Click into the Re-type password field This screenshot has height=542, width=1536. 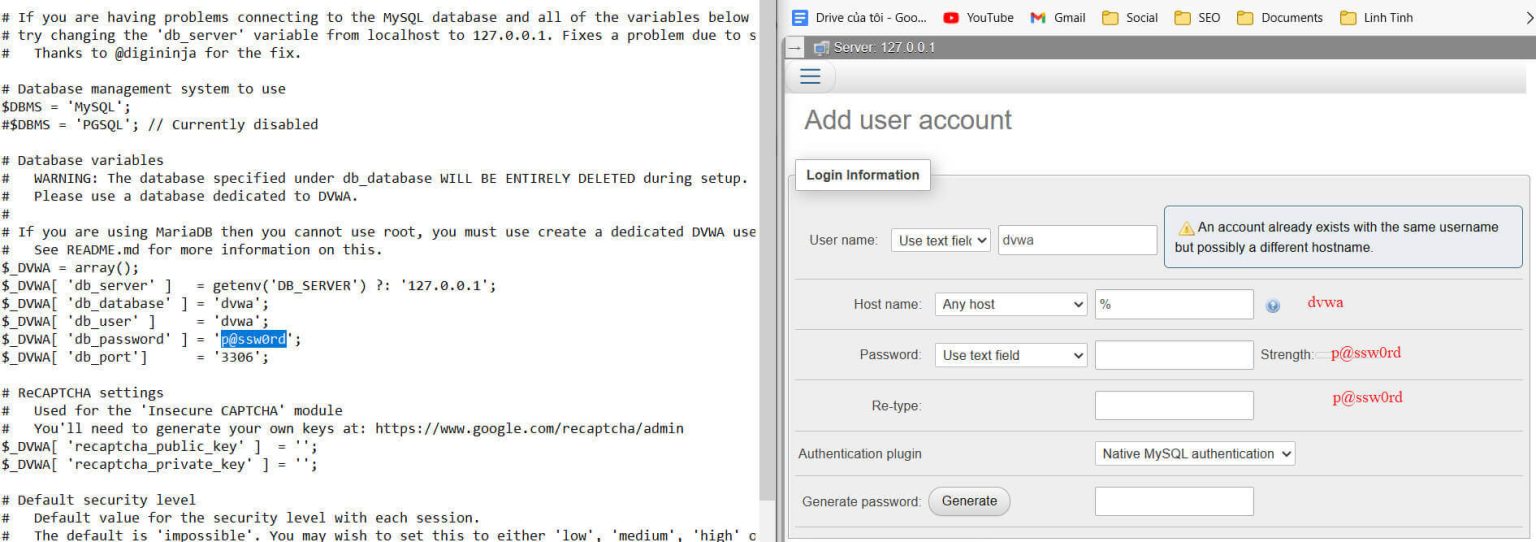click(x=1173, y=405)
